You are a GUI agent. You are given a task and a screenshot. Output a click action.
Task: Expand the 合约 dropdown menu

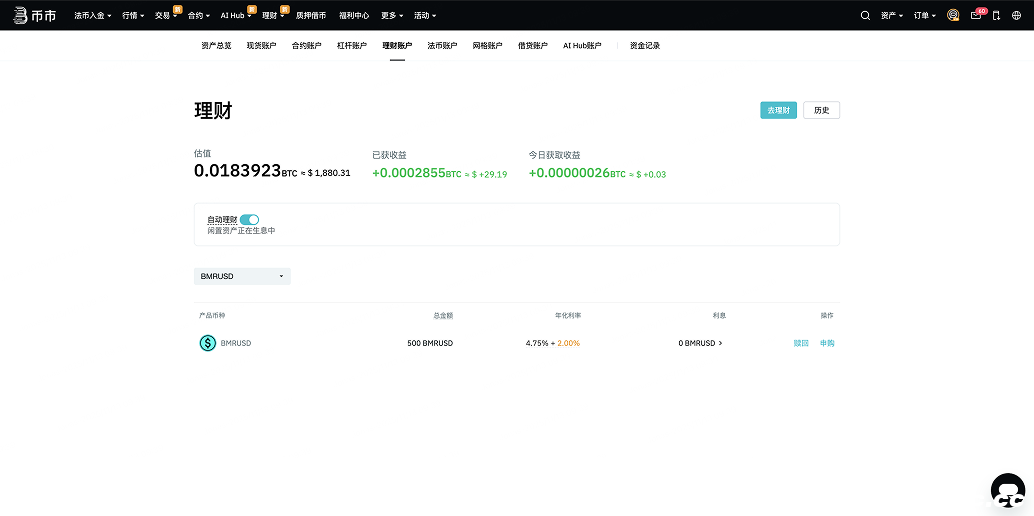(198, 15)
